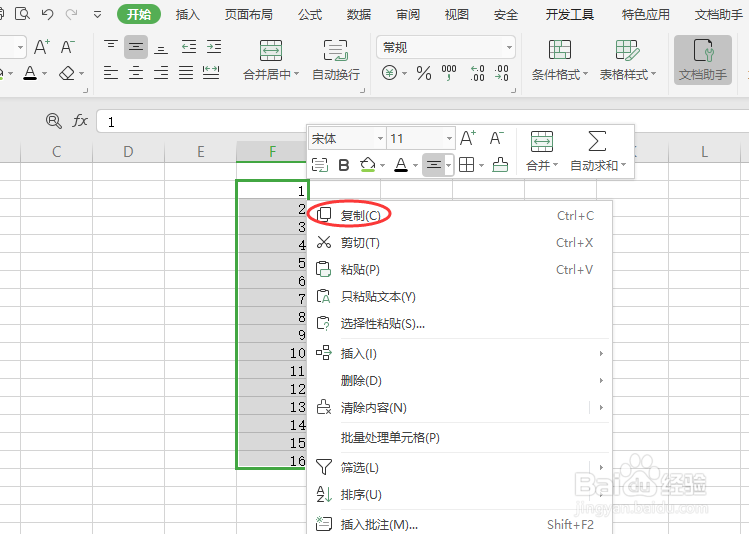
Task: Open 表格样式 table style menu
Action: pos(628,61)
